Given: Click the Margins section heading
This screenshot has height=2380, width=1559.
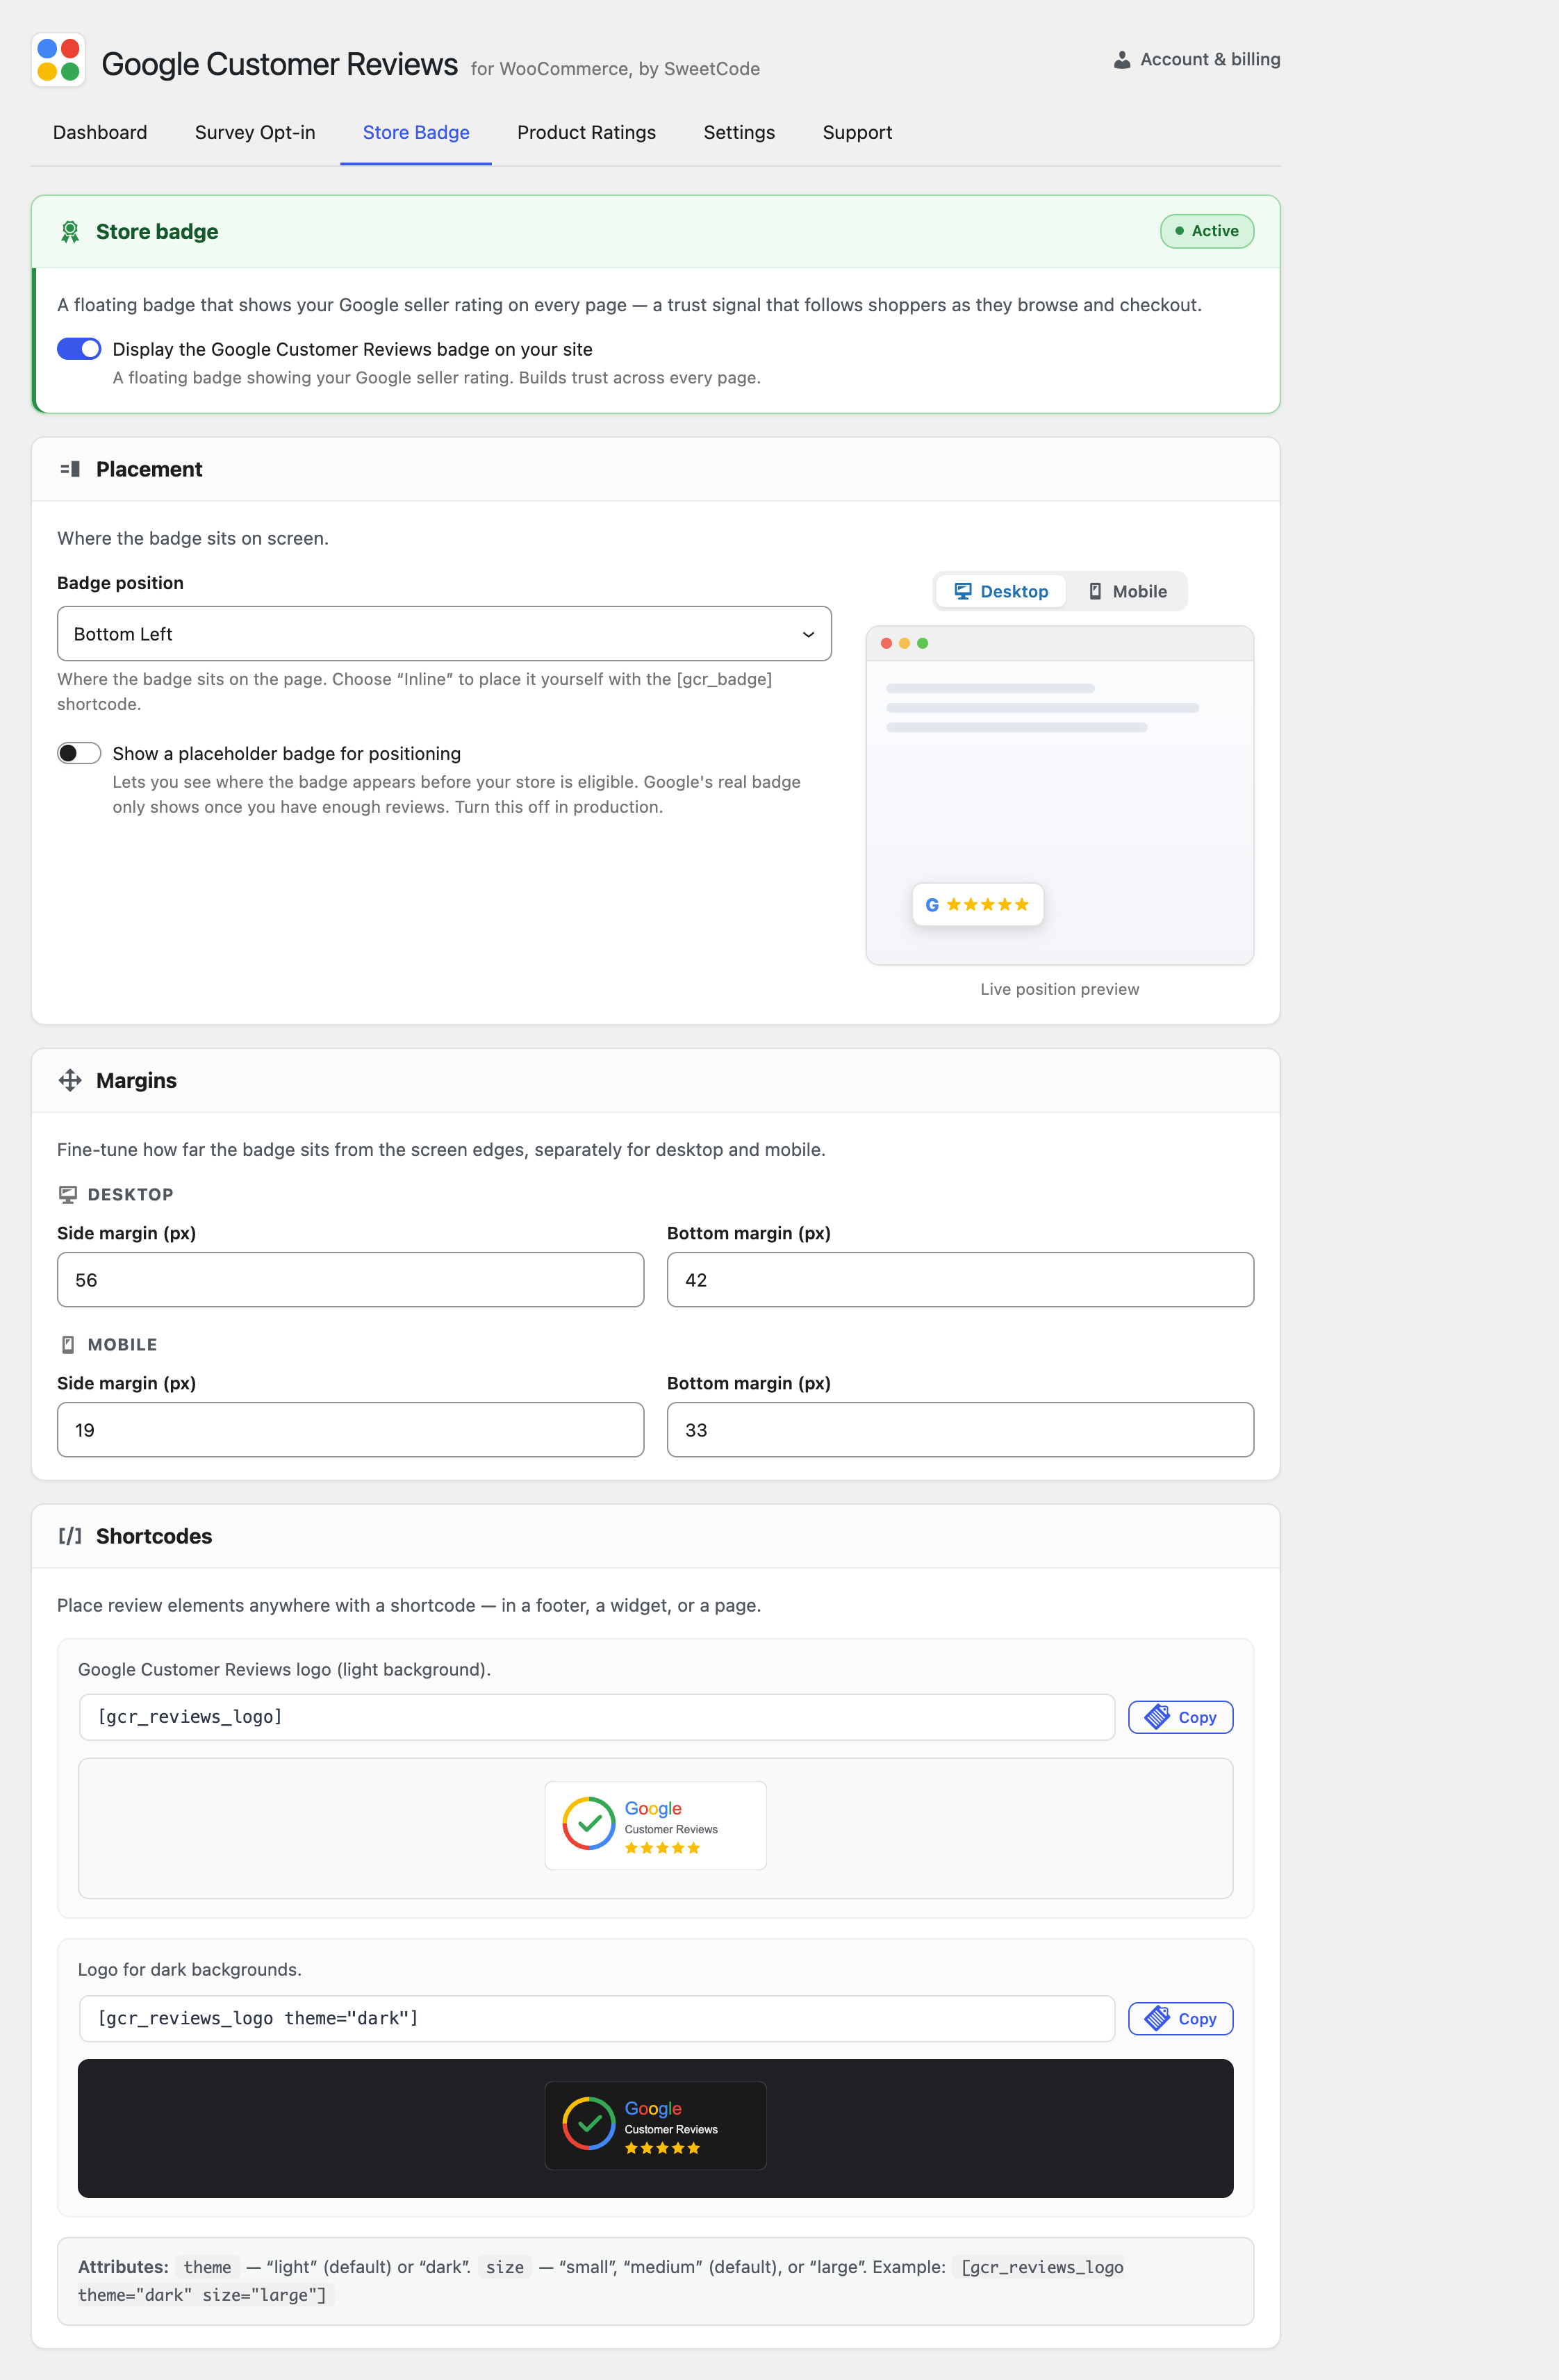Looking at the screenshot, I should pyautogui.click(x=136, y=1080).
